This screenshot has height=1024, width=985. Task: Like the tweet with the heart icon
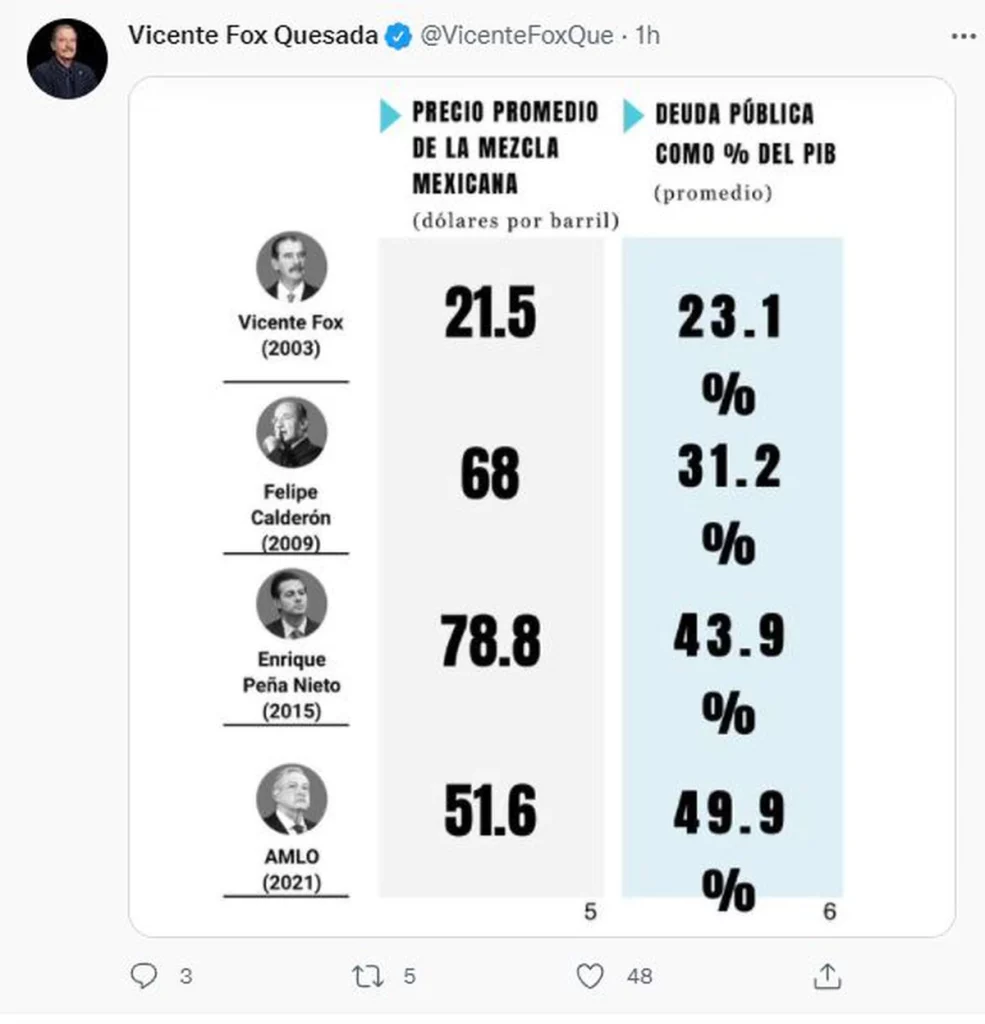591,976
